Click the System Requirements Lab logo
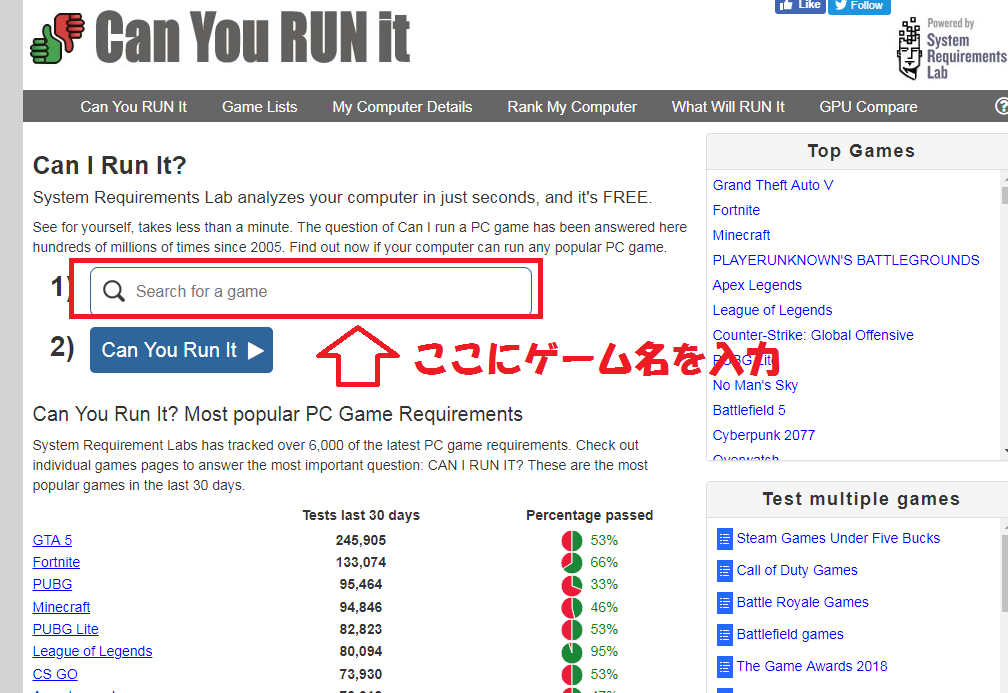Screen dimensions: 1008x693 pos(951,49)
